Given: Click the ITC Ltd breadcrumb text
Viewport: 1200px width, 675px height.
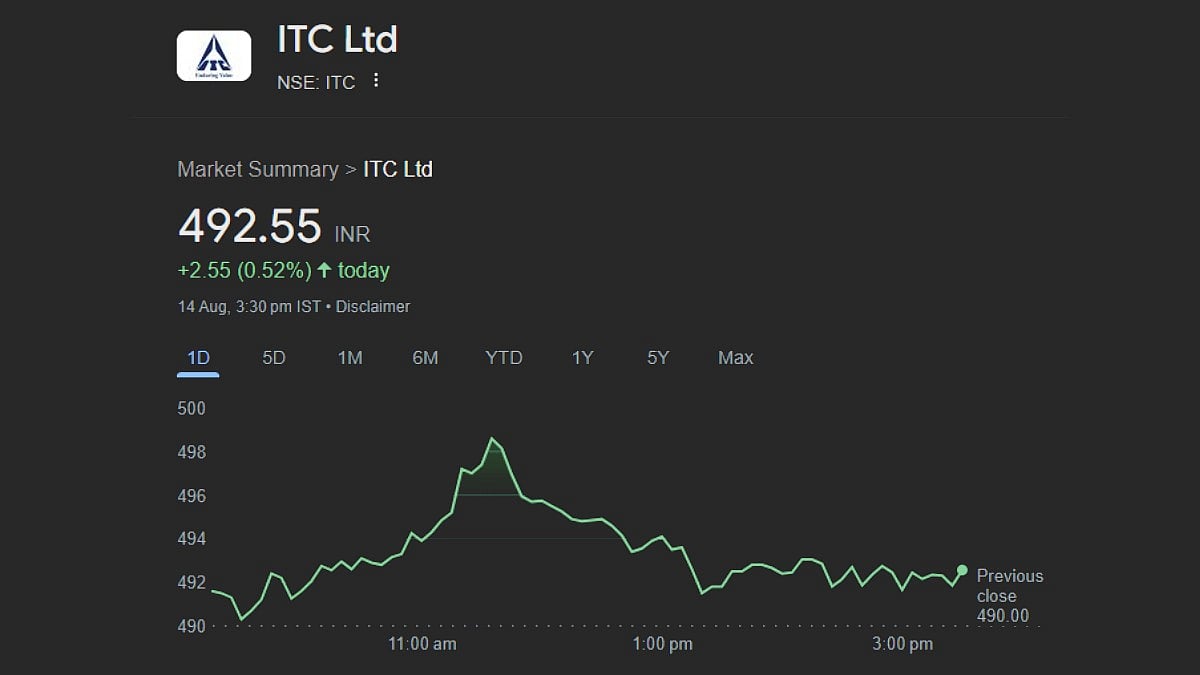Looking at the screenshot, I should click(398, 169).
